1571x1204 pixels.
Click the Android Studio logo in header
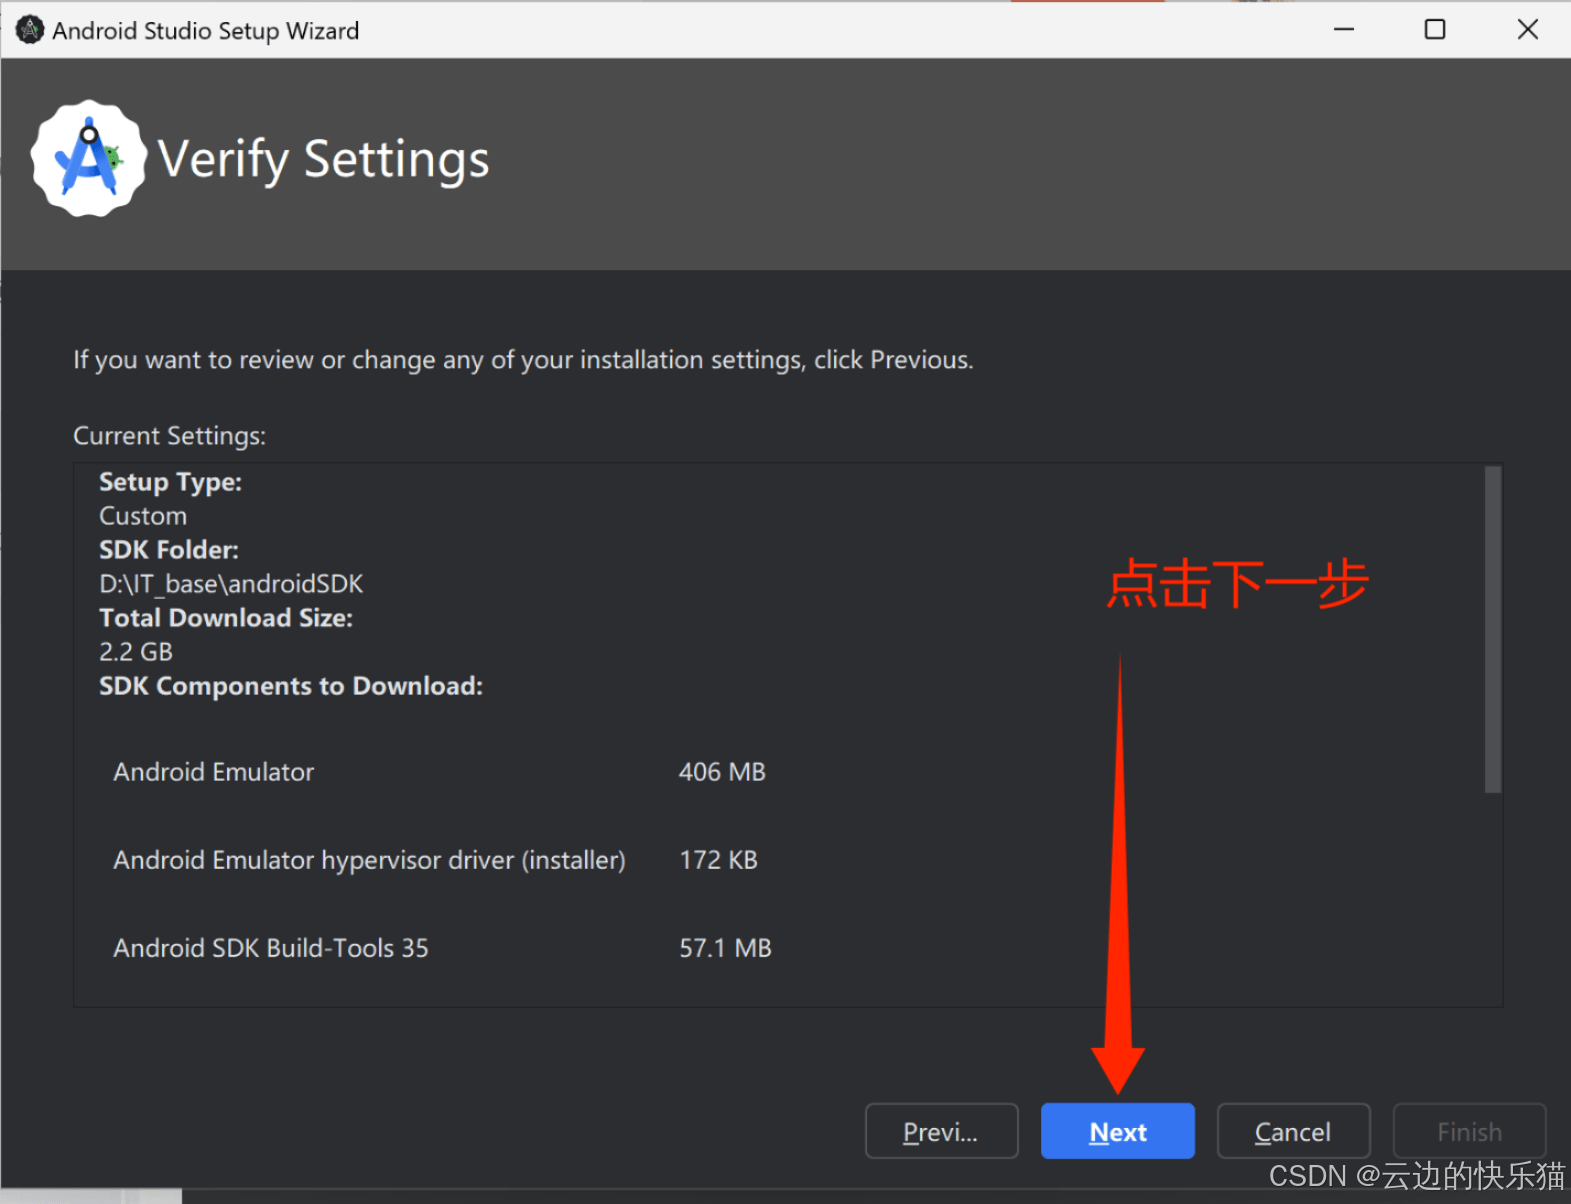(89, 158)
